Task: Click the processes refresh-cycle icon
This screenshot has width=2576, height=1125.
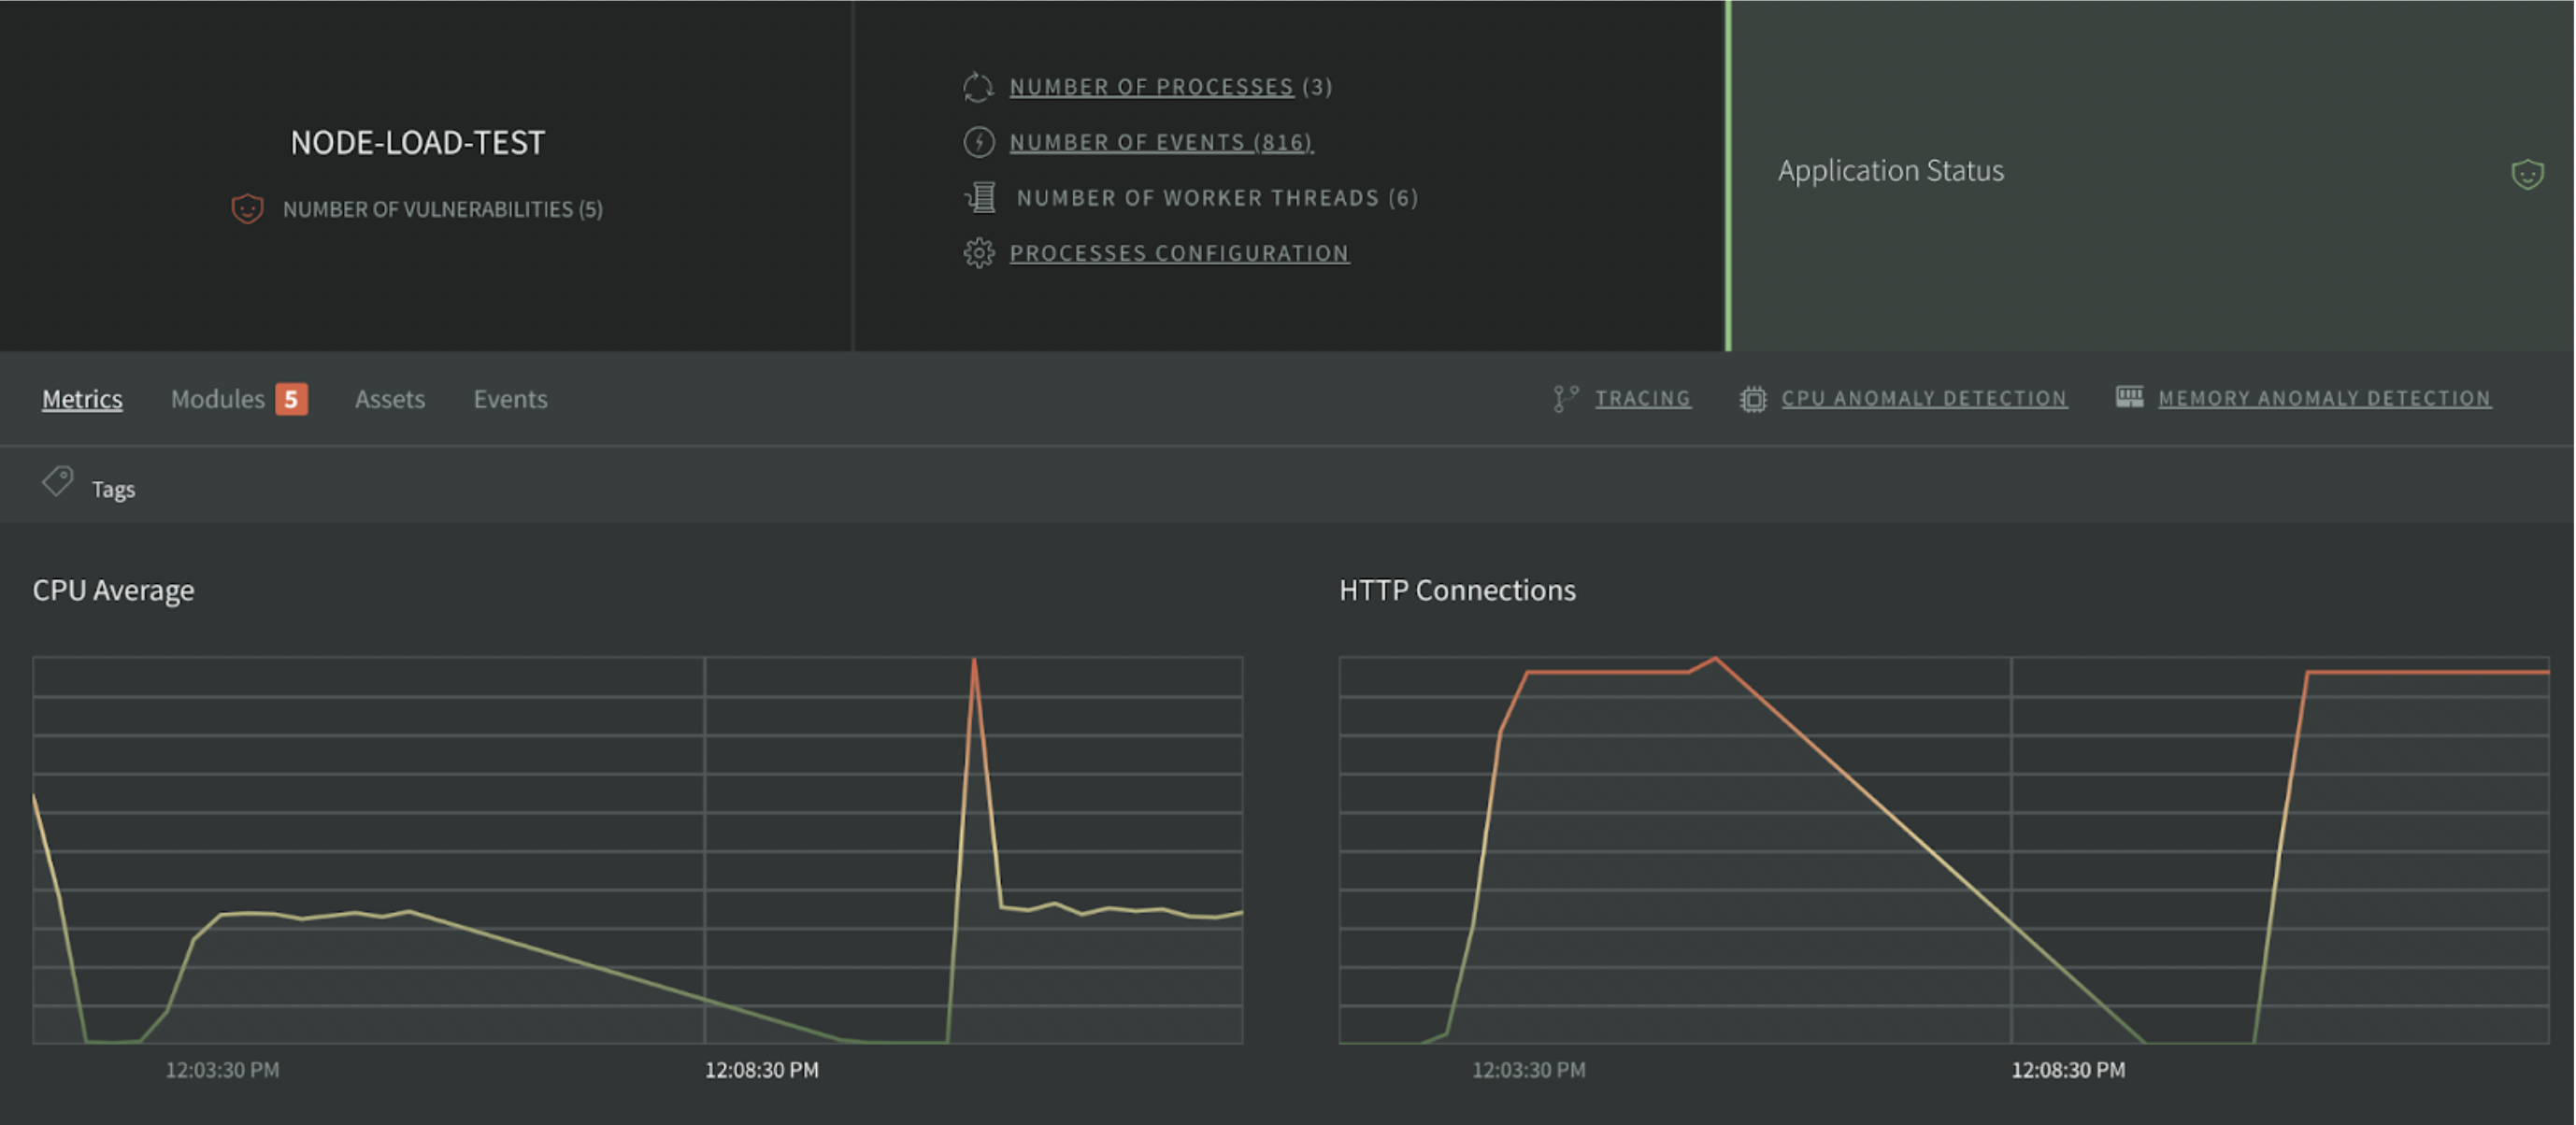Action: click(978, 87)
